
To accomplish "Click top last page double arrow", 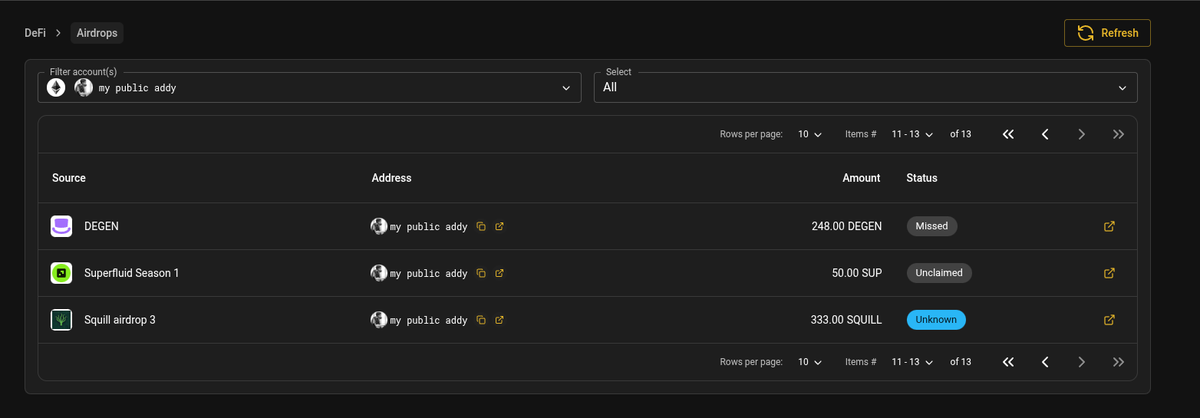I will [1118, 134].
